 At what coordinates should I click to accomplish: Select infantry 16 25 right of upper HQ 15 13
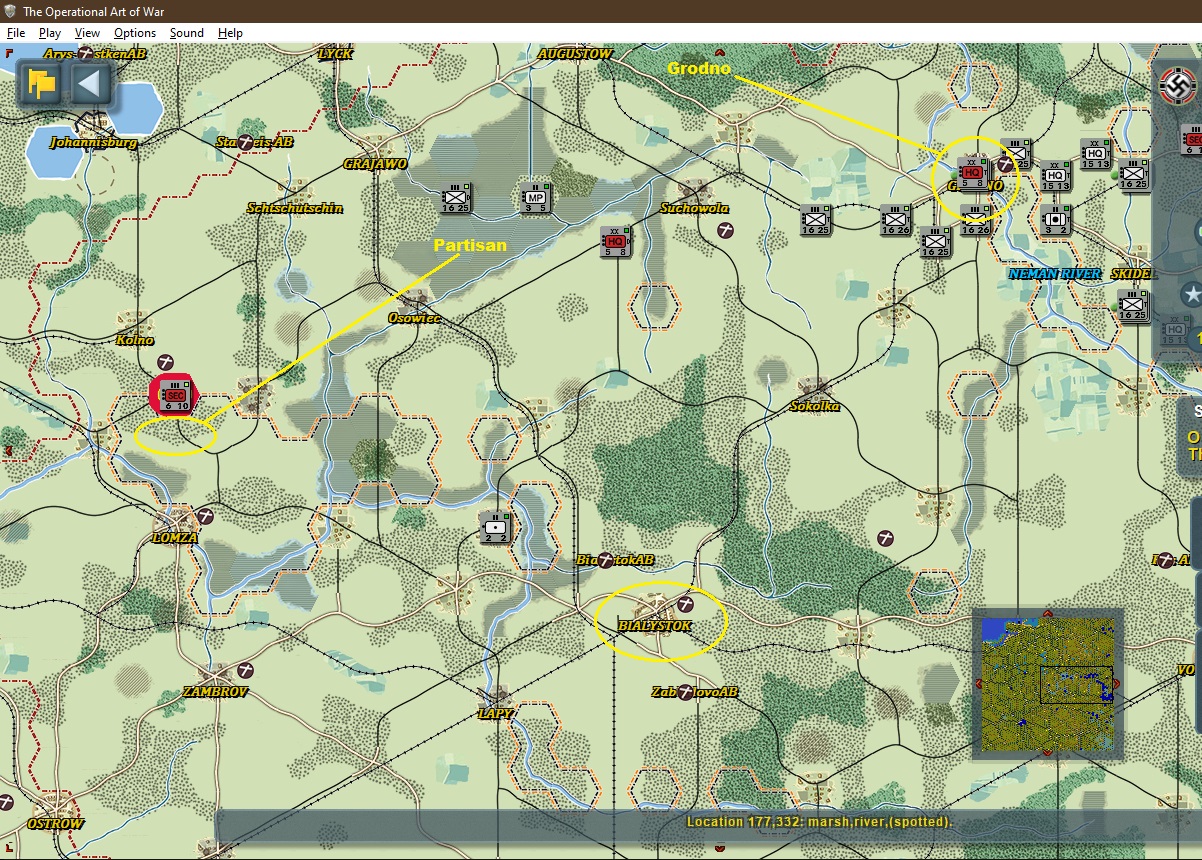tap(1134, 175)
